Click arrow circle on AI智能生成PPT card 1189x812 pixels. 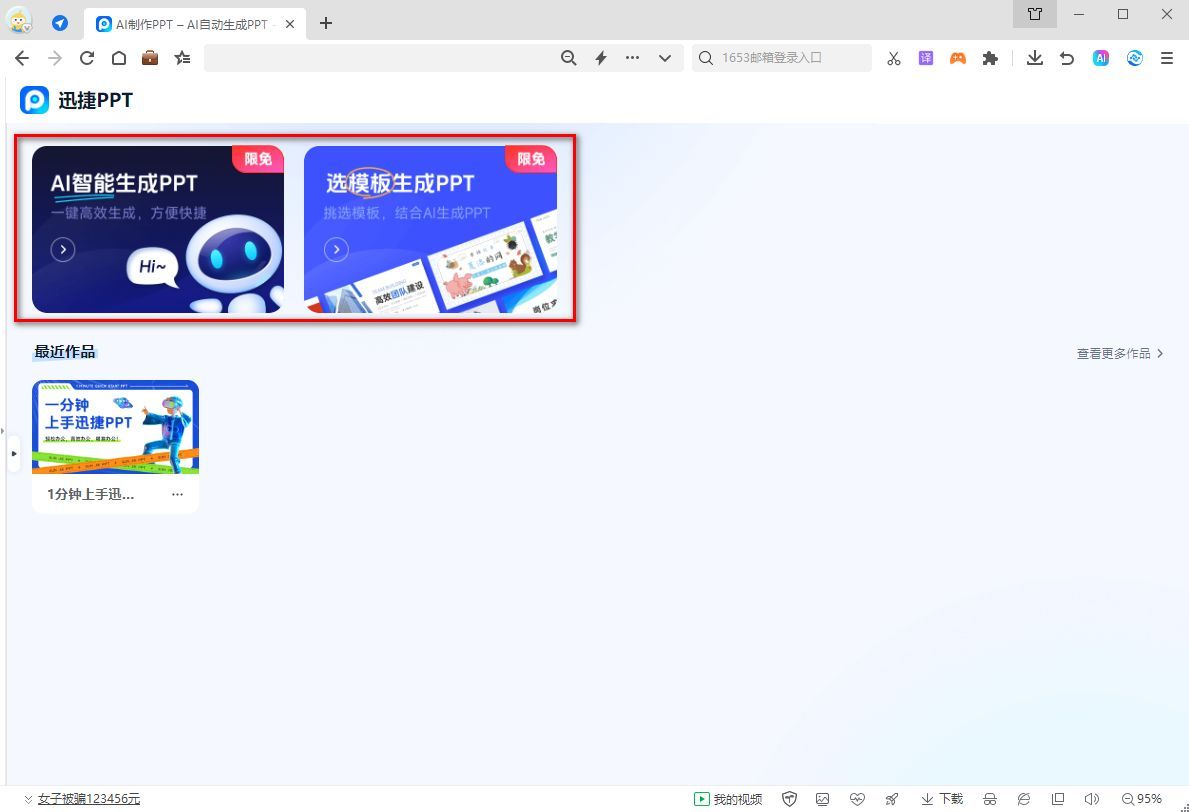[63, 249]
